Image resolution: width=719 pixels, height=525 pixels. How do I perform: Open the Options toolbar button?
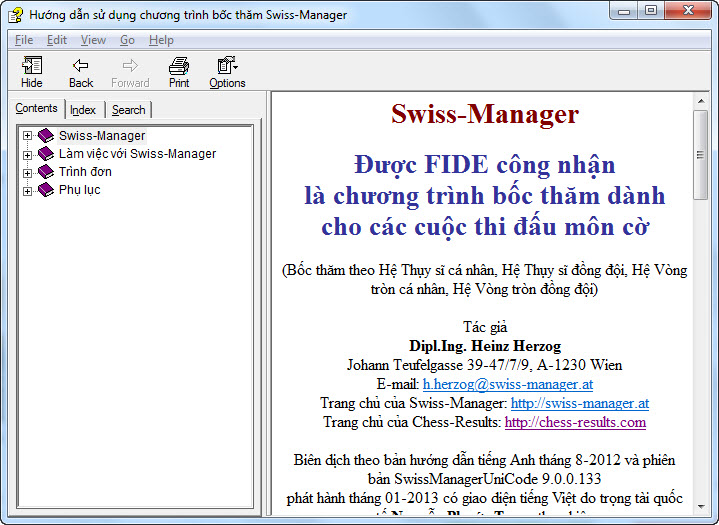pos(227,72)
